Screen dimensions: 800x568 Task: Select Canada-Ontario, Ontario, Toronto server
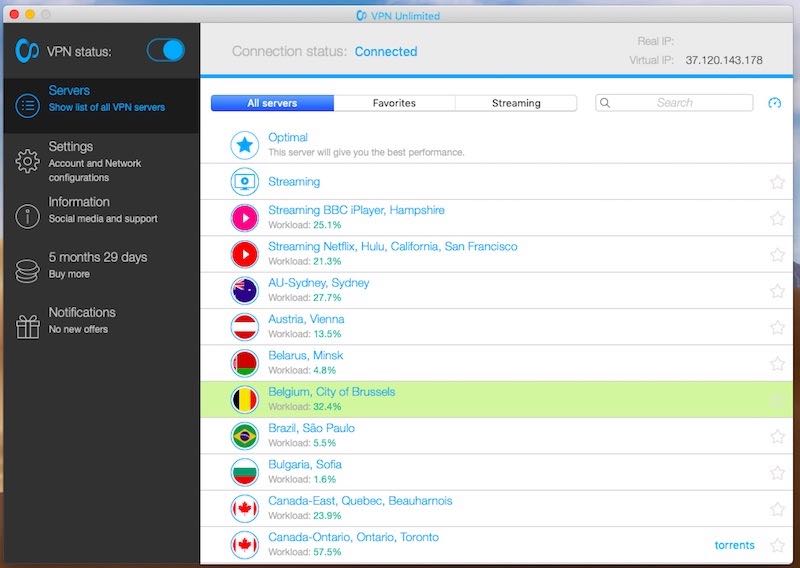(x=496, y=545)
